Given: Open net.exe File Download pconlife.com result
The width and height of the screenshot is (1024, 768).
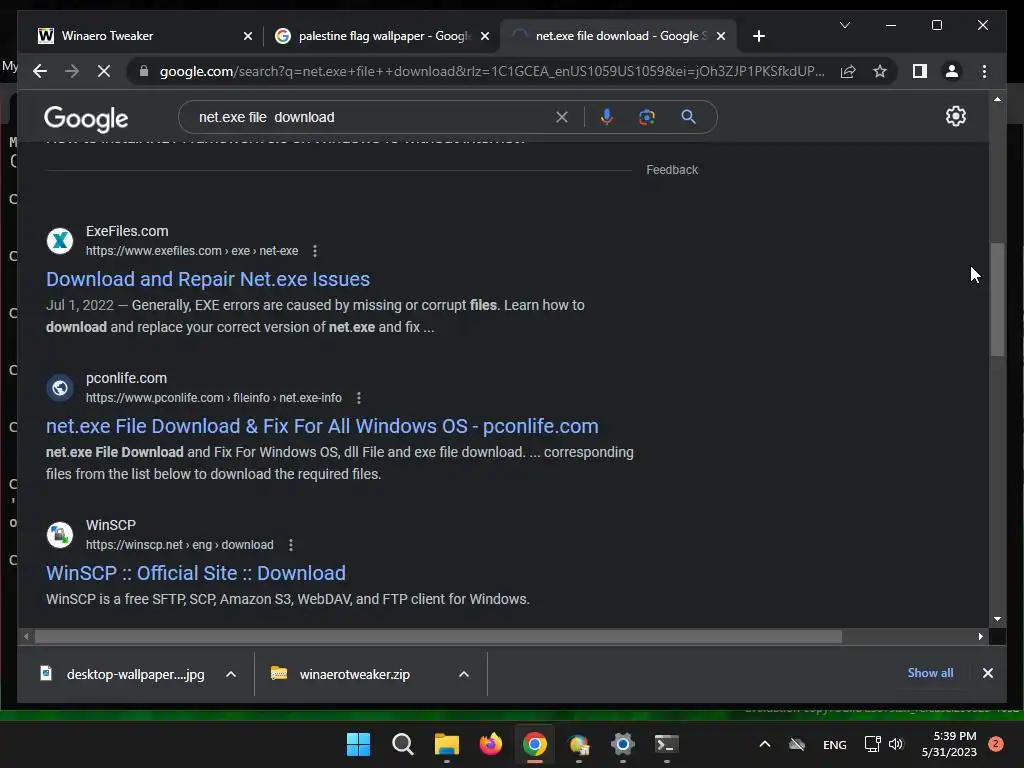Looking at the screenshot, I should 322,426.
